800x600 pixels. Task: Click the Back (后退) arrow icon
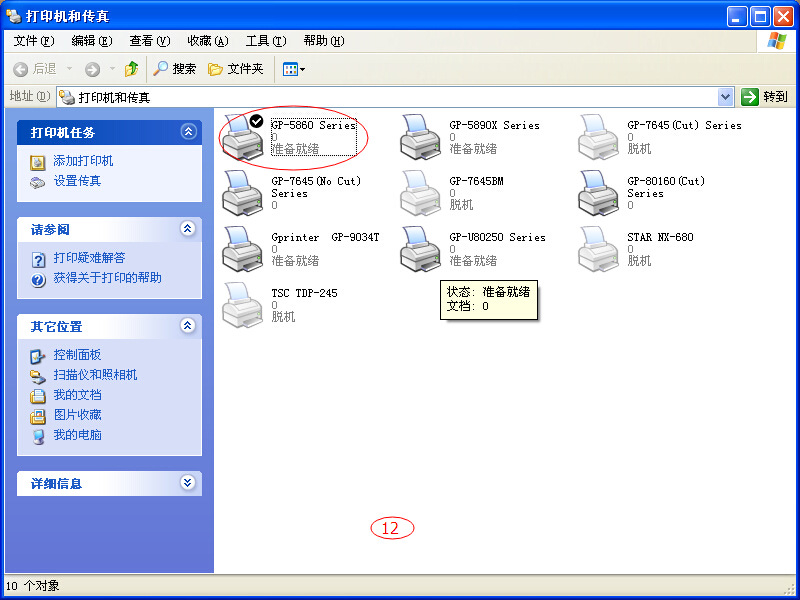(20, 69)
